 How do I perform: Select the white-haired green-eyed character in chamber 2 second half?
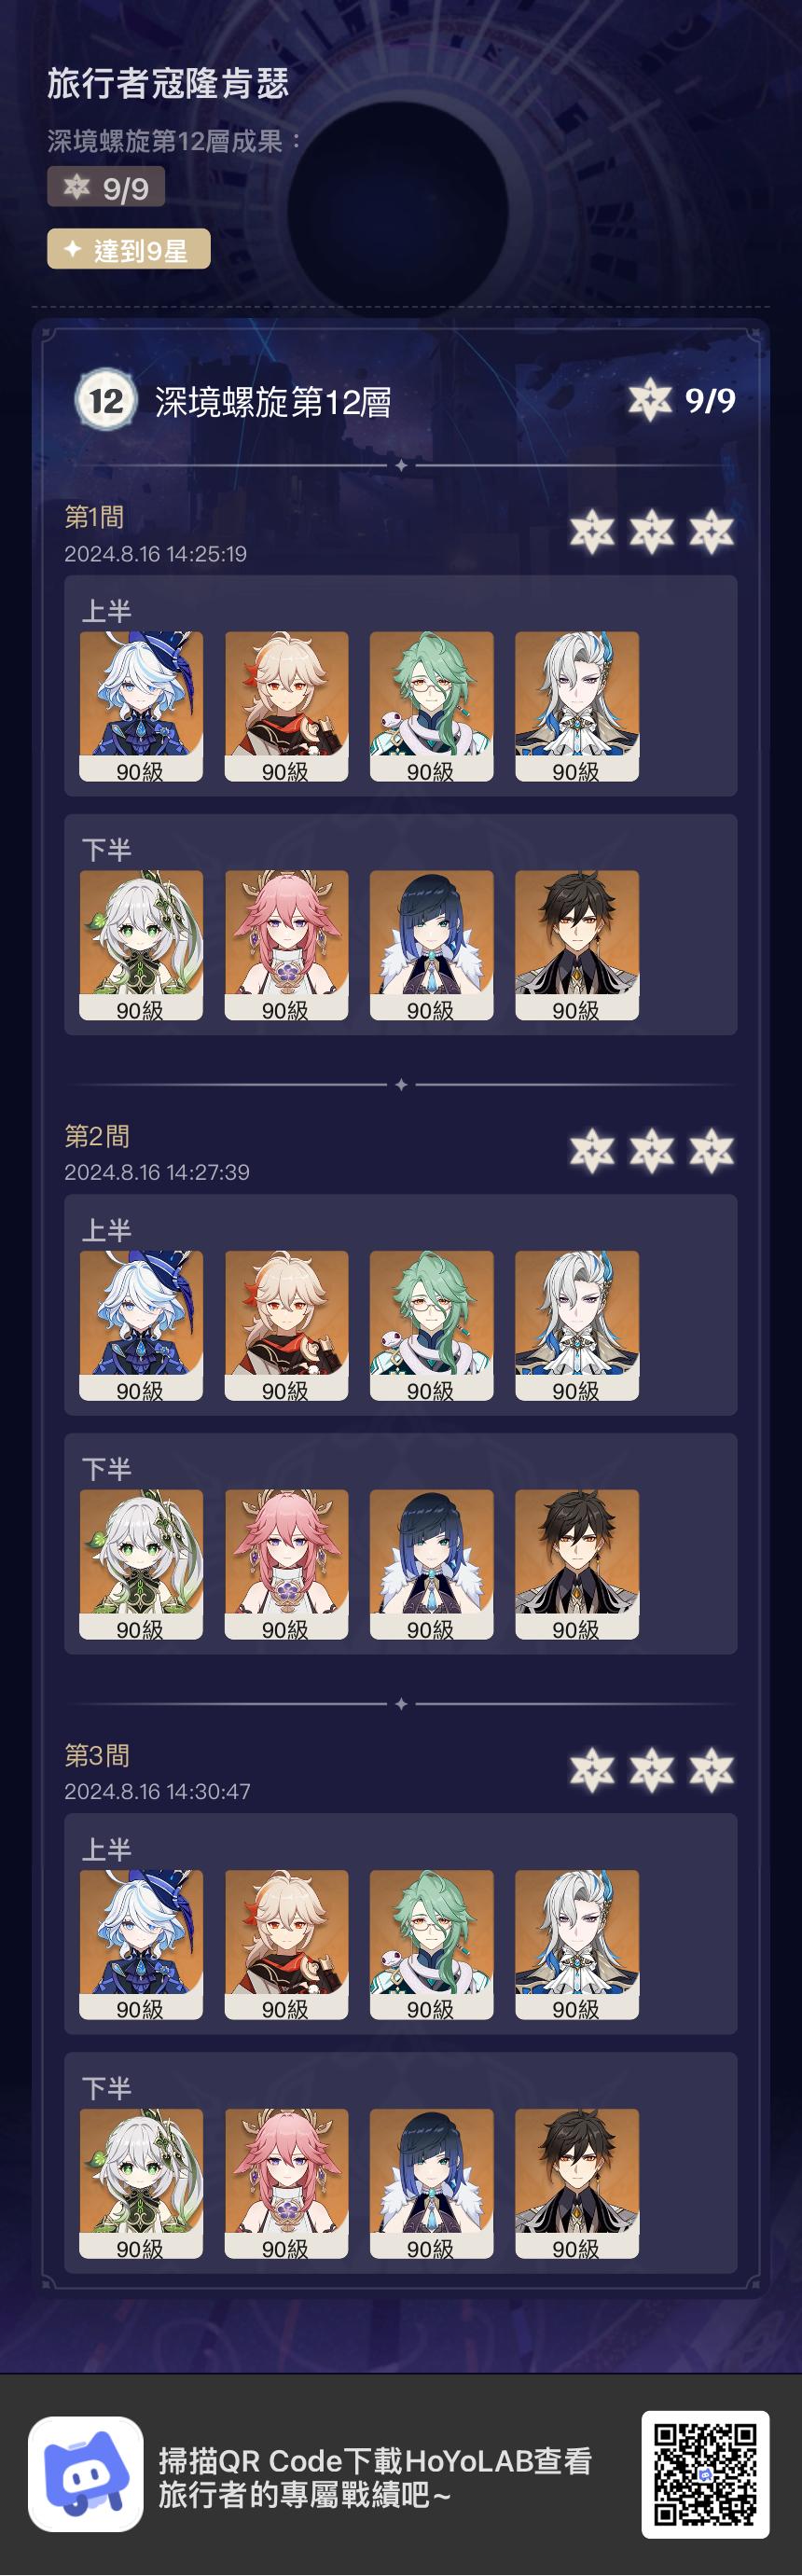coord(141,1565)
